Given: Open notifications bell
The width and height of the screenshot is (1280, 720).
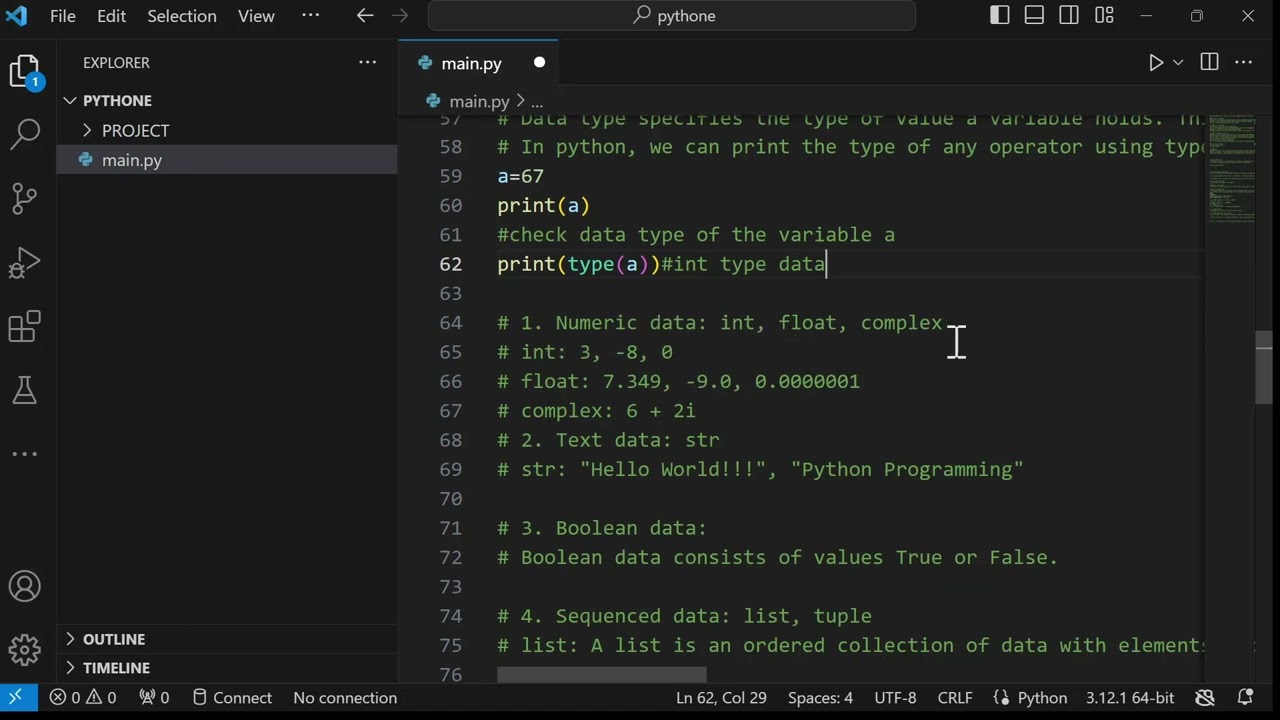Looking at the screenshot, I should tap(1246, 698).
